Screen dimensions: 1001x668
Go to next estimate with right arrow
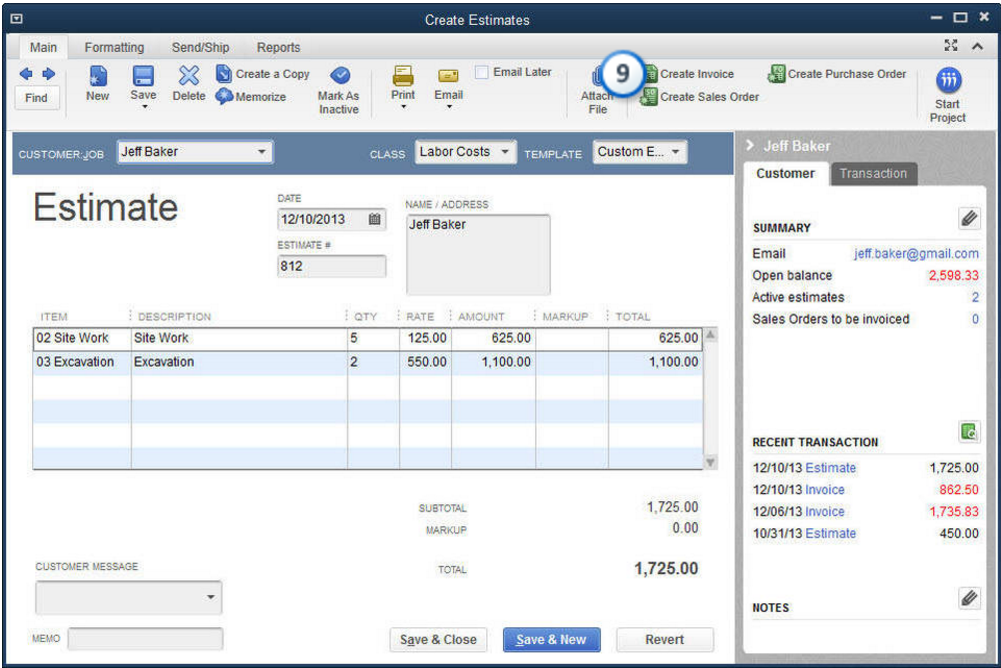pos(49,73)
